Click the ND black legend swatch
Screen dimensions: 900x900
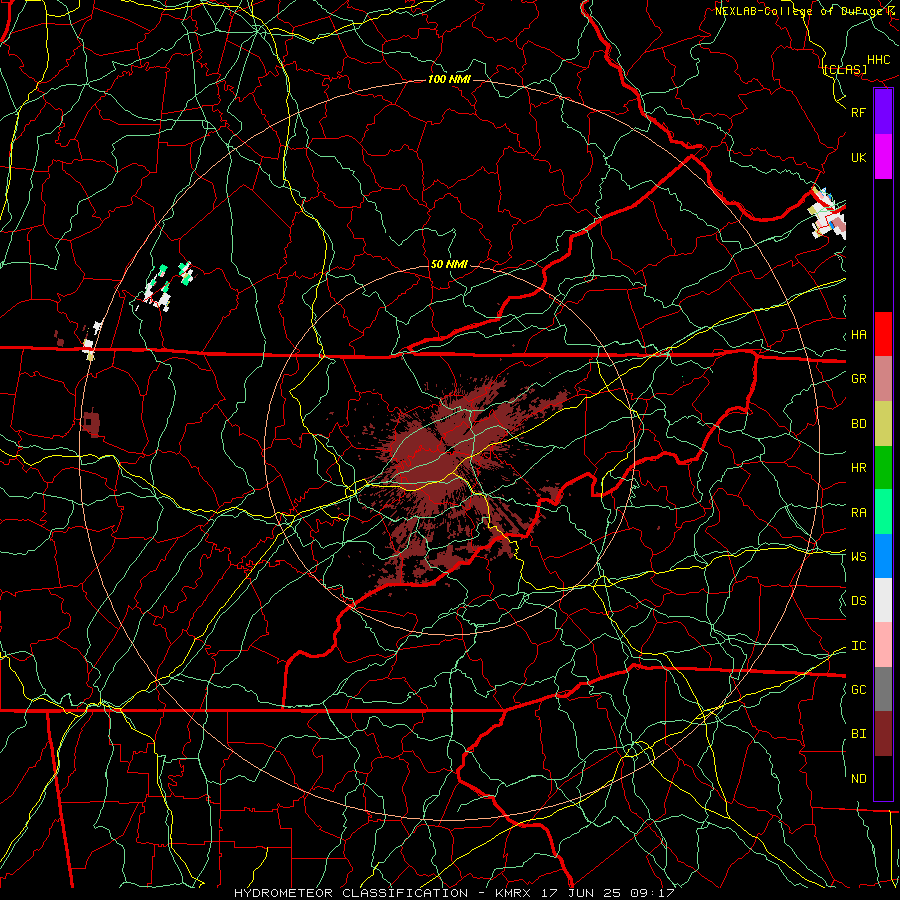(x=883, y=778)
